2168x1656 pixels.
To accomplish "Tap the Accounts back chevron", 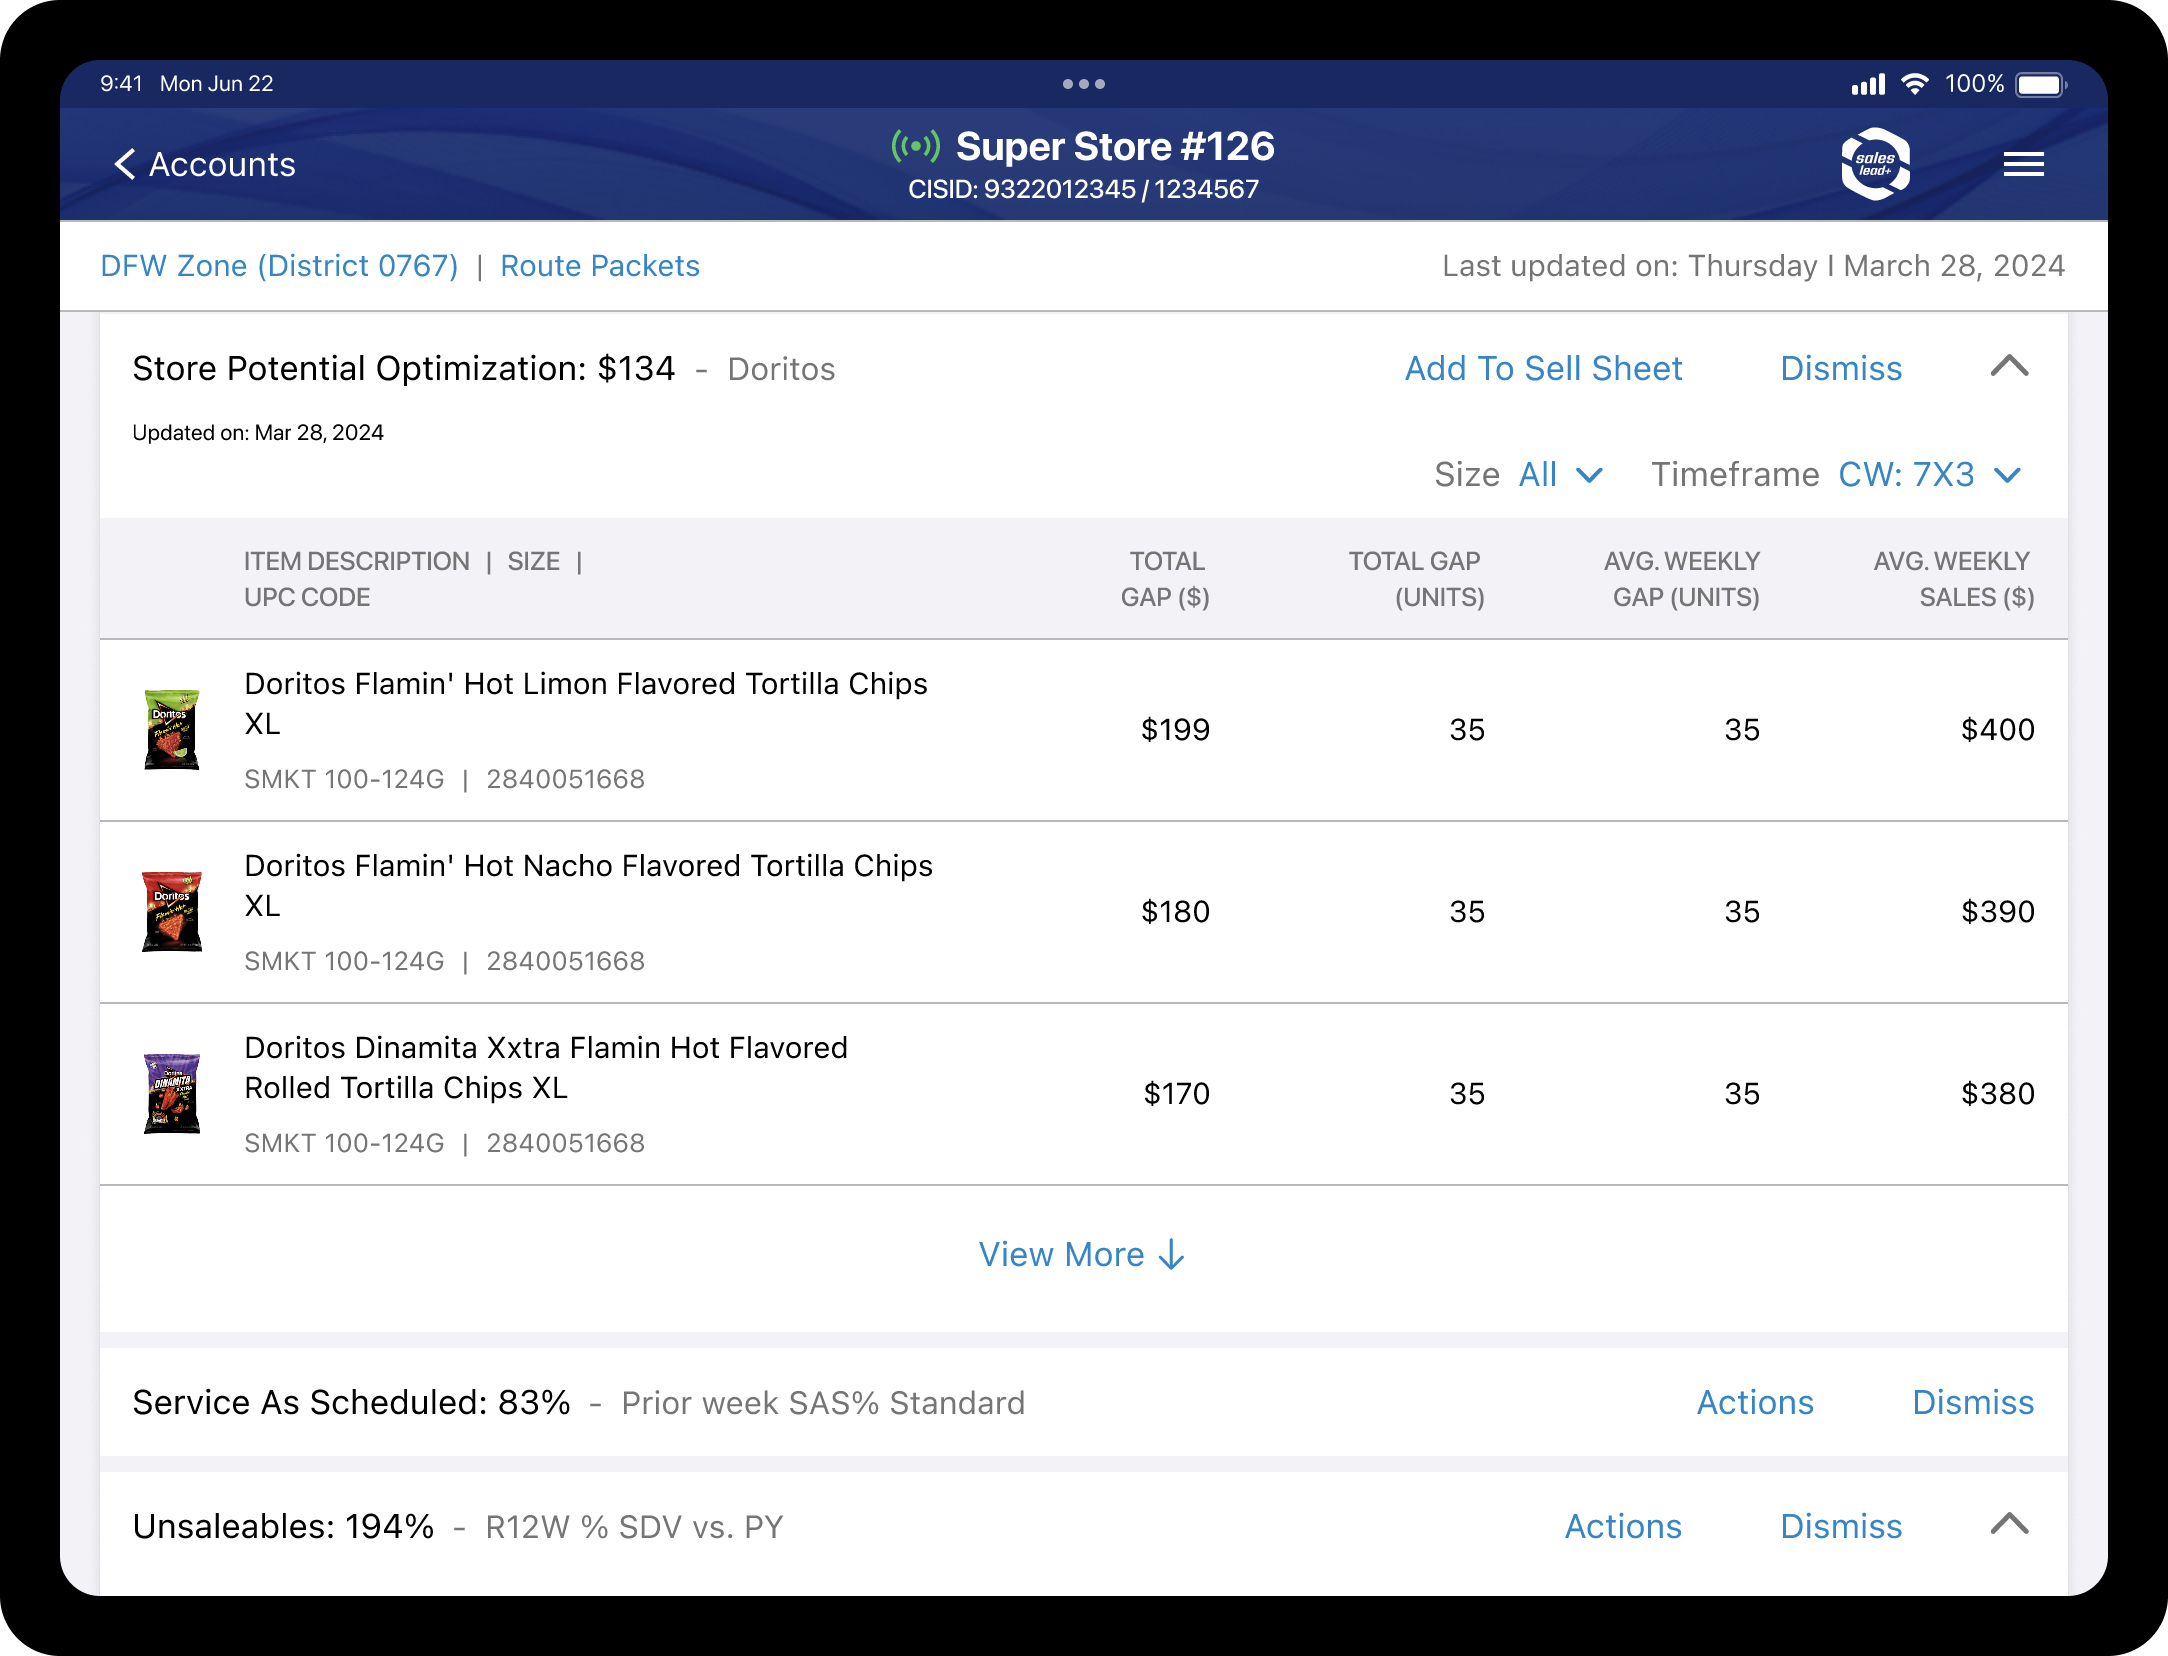I will pyautogui.click(x=125, y=164).
